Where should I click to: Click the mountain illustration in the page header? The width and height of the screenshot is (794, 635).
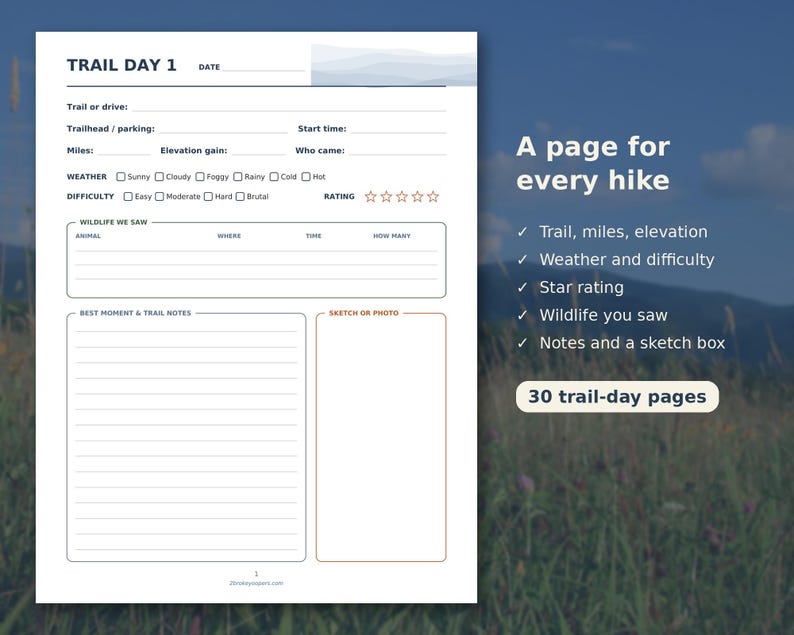[x=393, y=65]
